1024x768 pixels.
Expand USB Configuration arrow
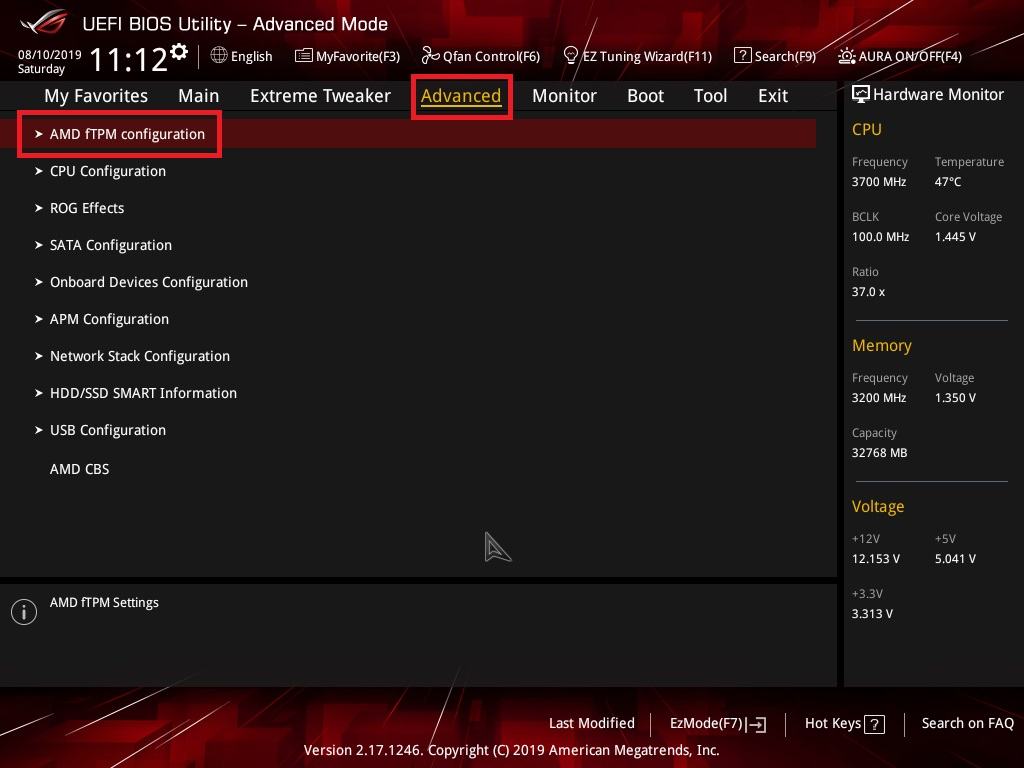coord(39,430)
